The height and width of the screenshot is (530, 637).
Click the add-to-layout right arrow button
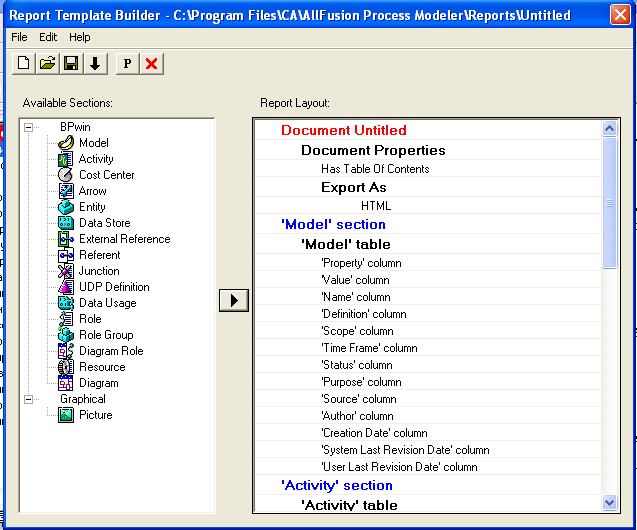pos(234,301)
